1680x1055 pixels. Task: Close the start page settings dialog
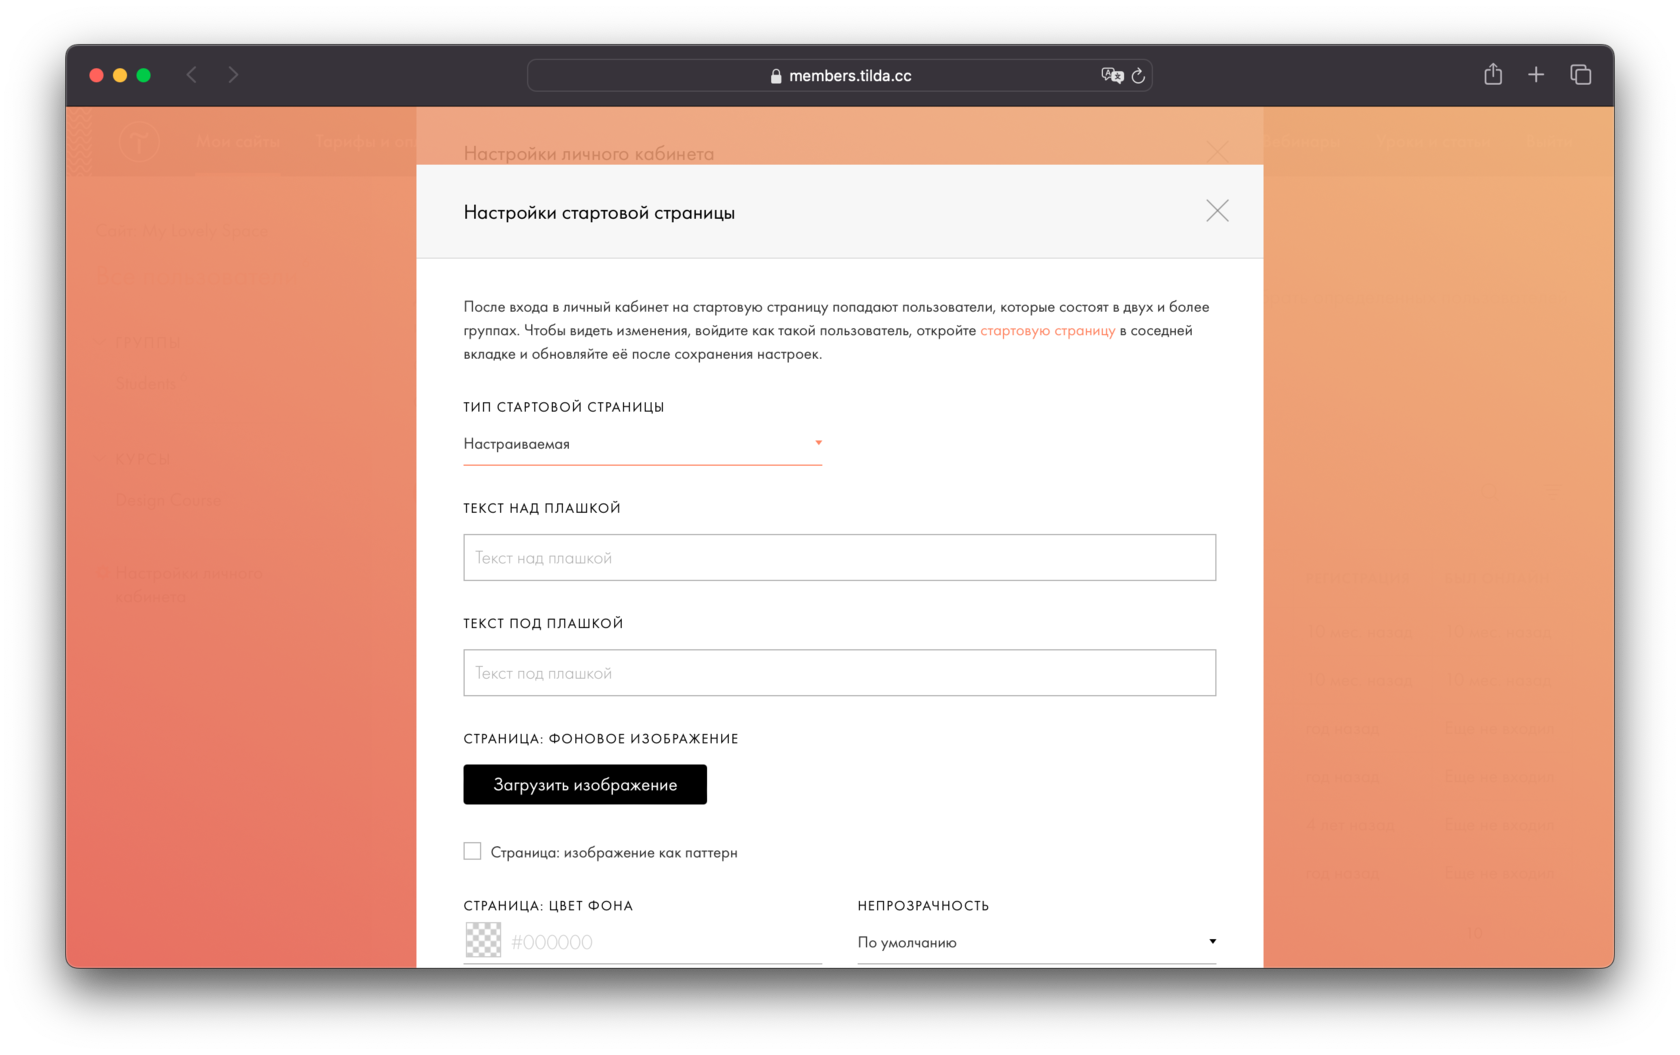click(x=1217, y=211)
